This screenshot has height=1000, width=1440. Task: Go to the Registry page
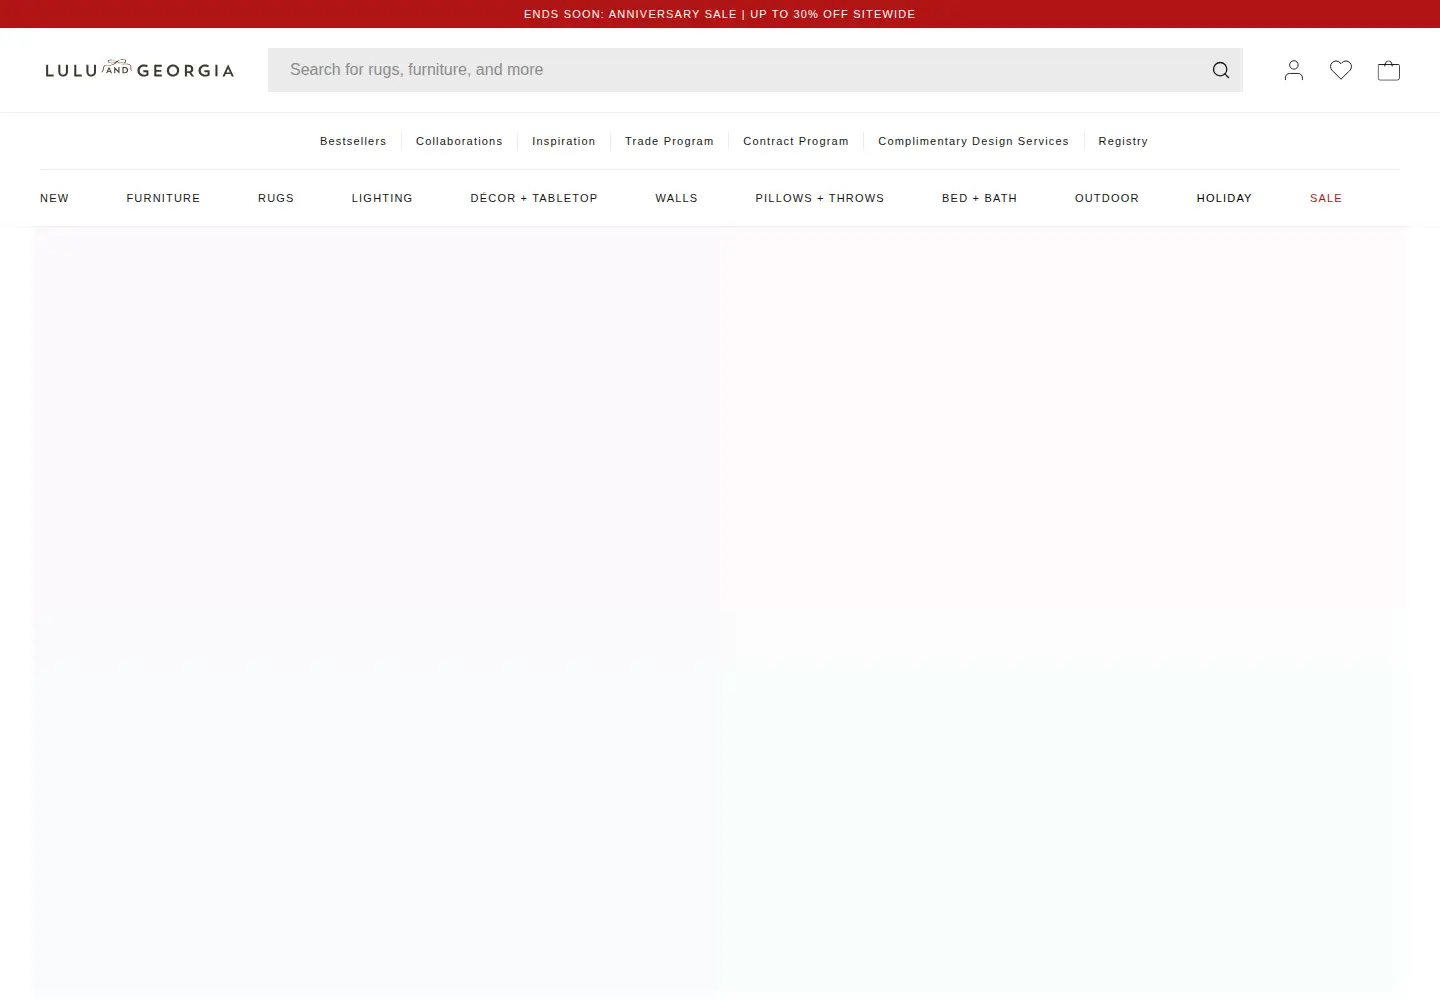[x=1123, y=141]
